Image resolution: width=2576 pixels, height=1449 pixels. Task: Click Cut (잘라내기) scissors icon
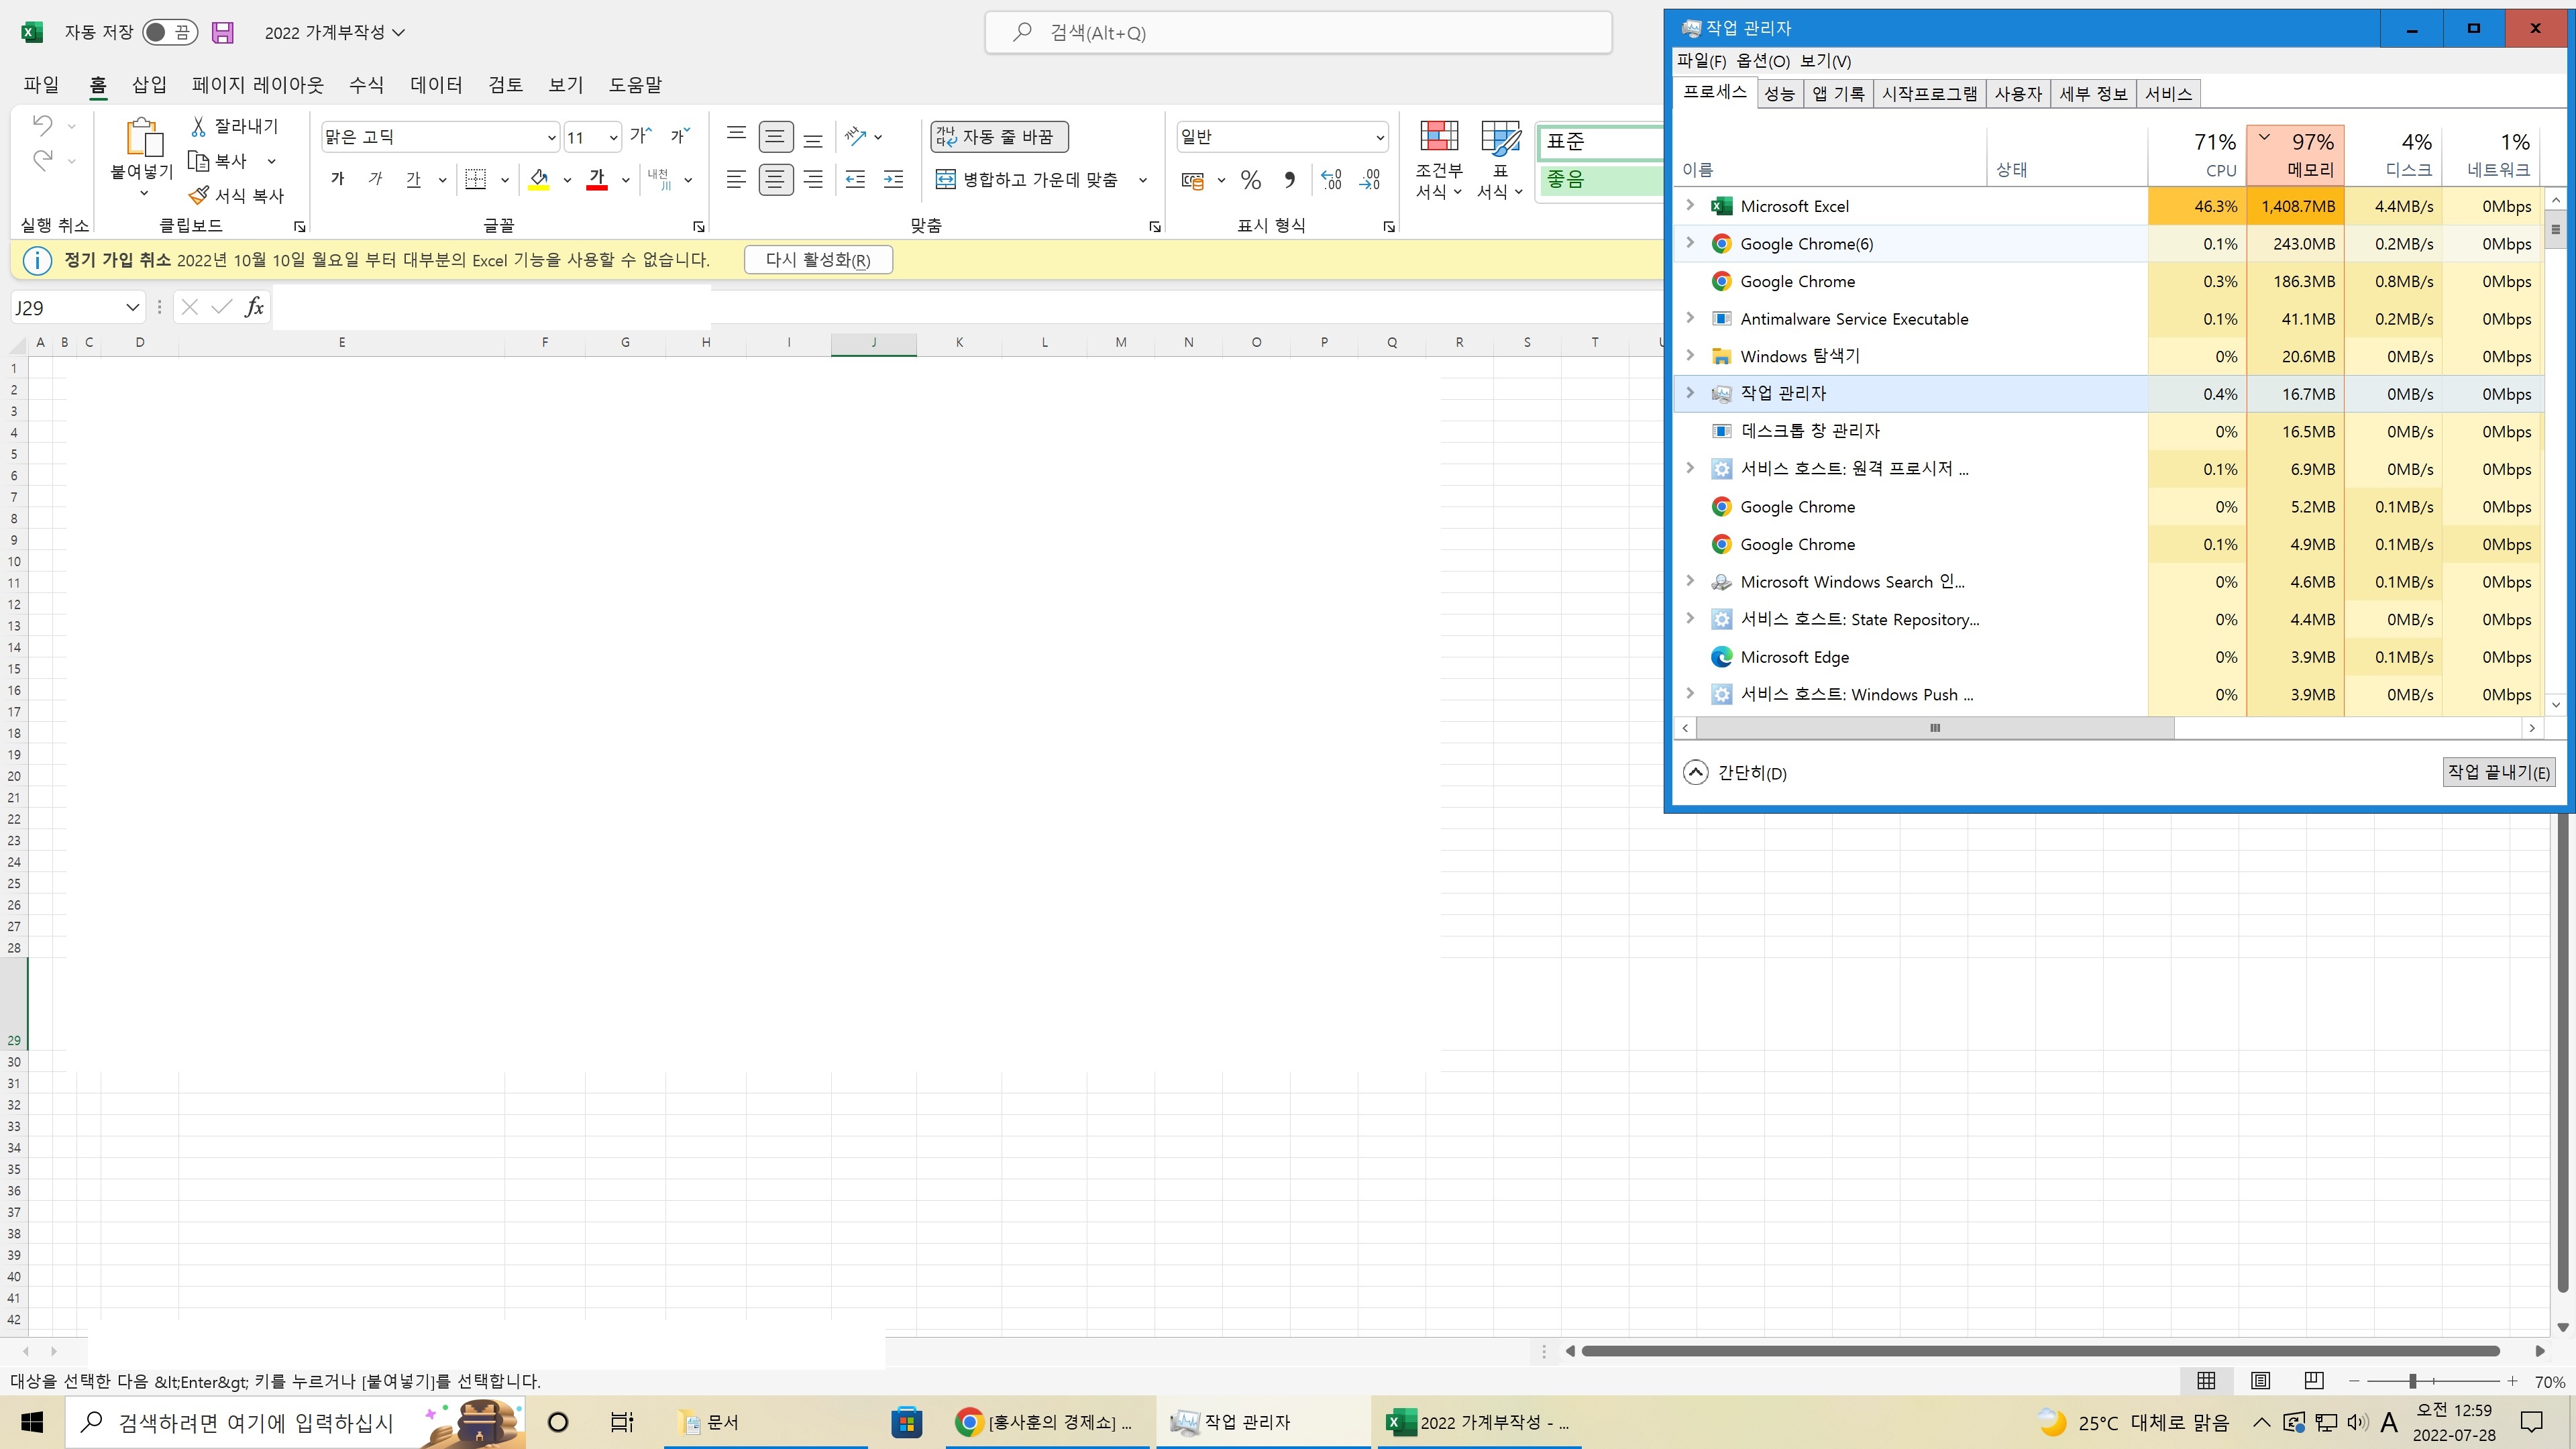point(198,126)
